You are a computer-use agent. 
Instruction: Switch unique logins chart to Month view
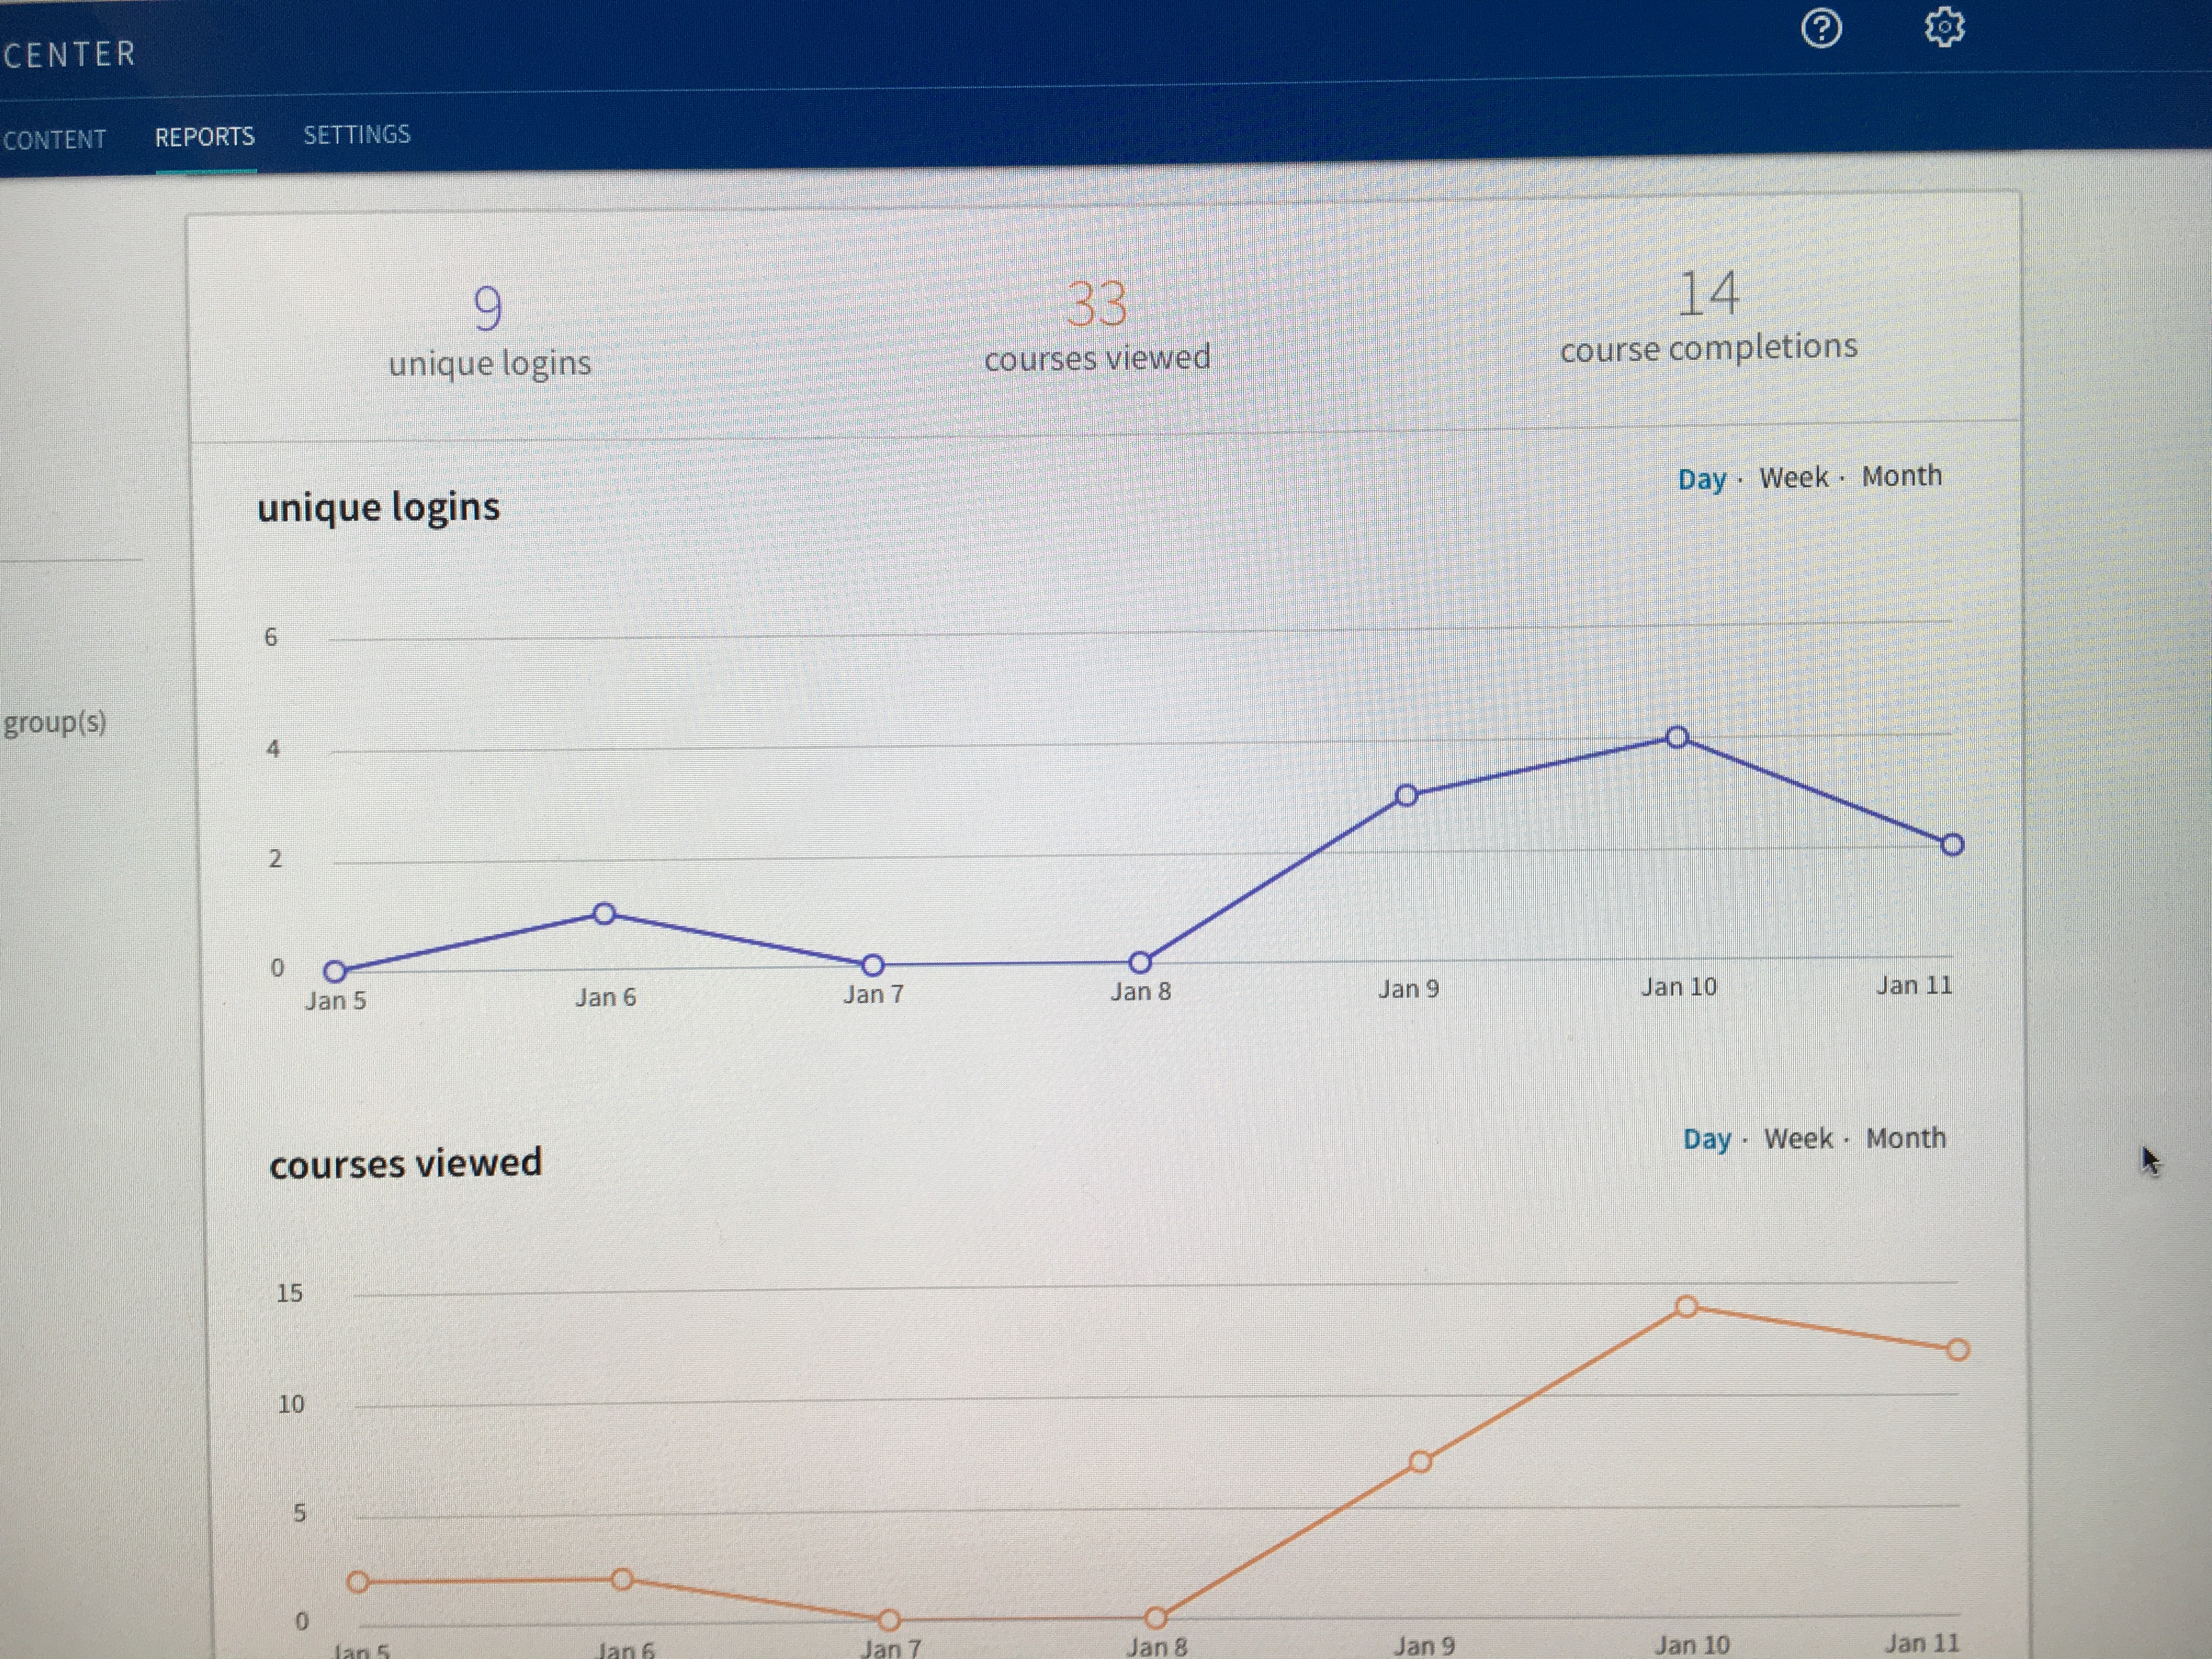(x=1901, y=476)
